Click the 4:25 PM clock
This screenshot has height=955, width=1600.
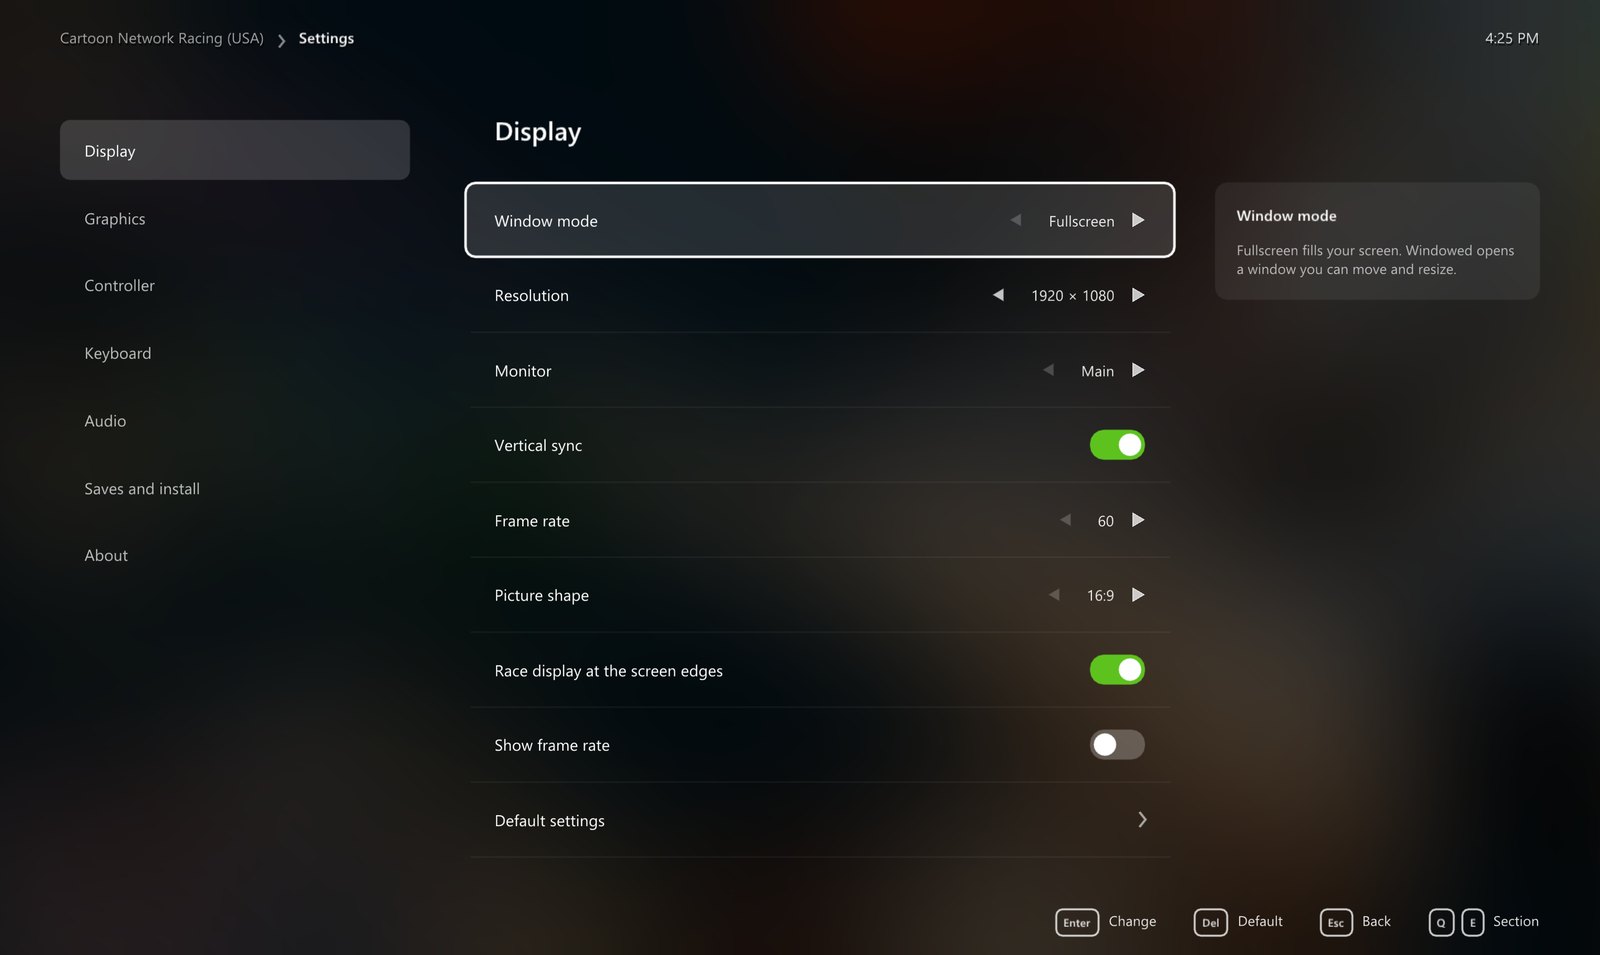tap(1511, 38)
